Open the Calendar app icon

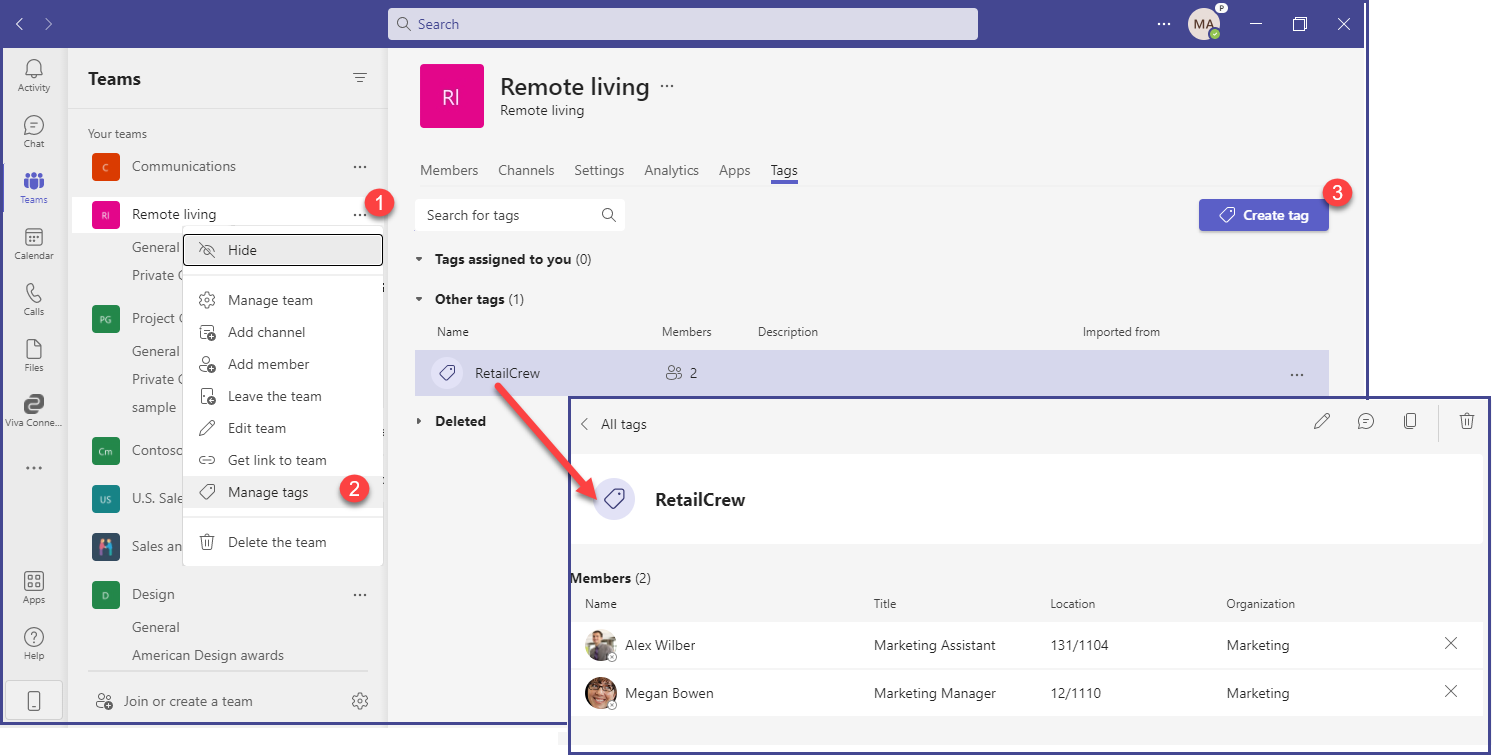click(33, 244)
